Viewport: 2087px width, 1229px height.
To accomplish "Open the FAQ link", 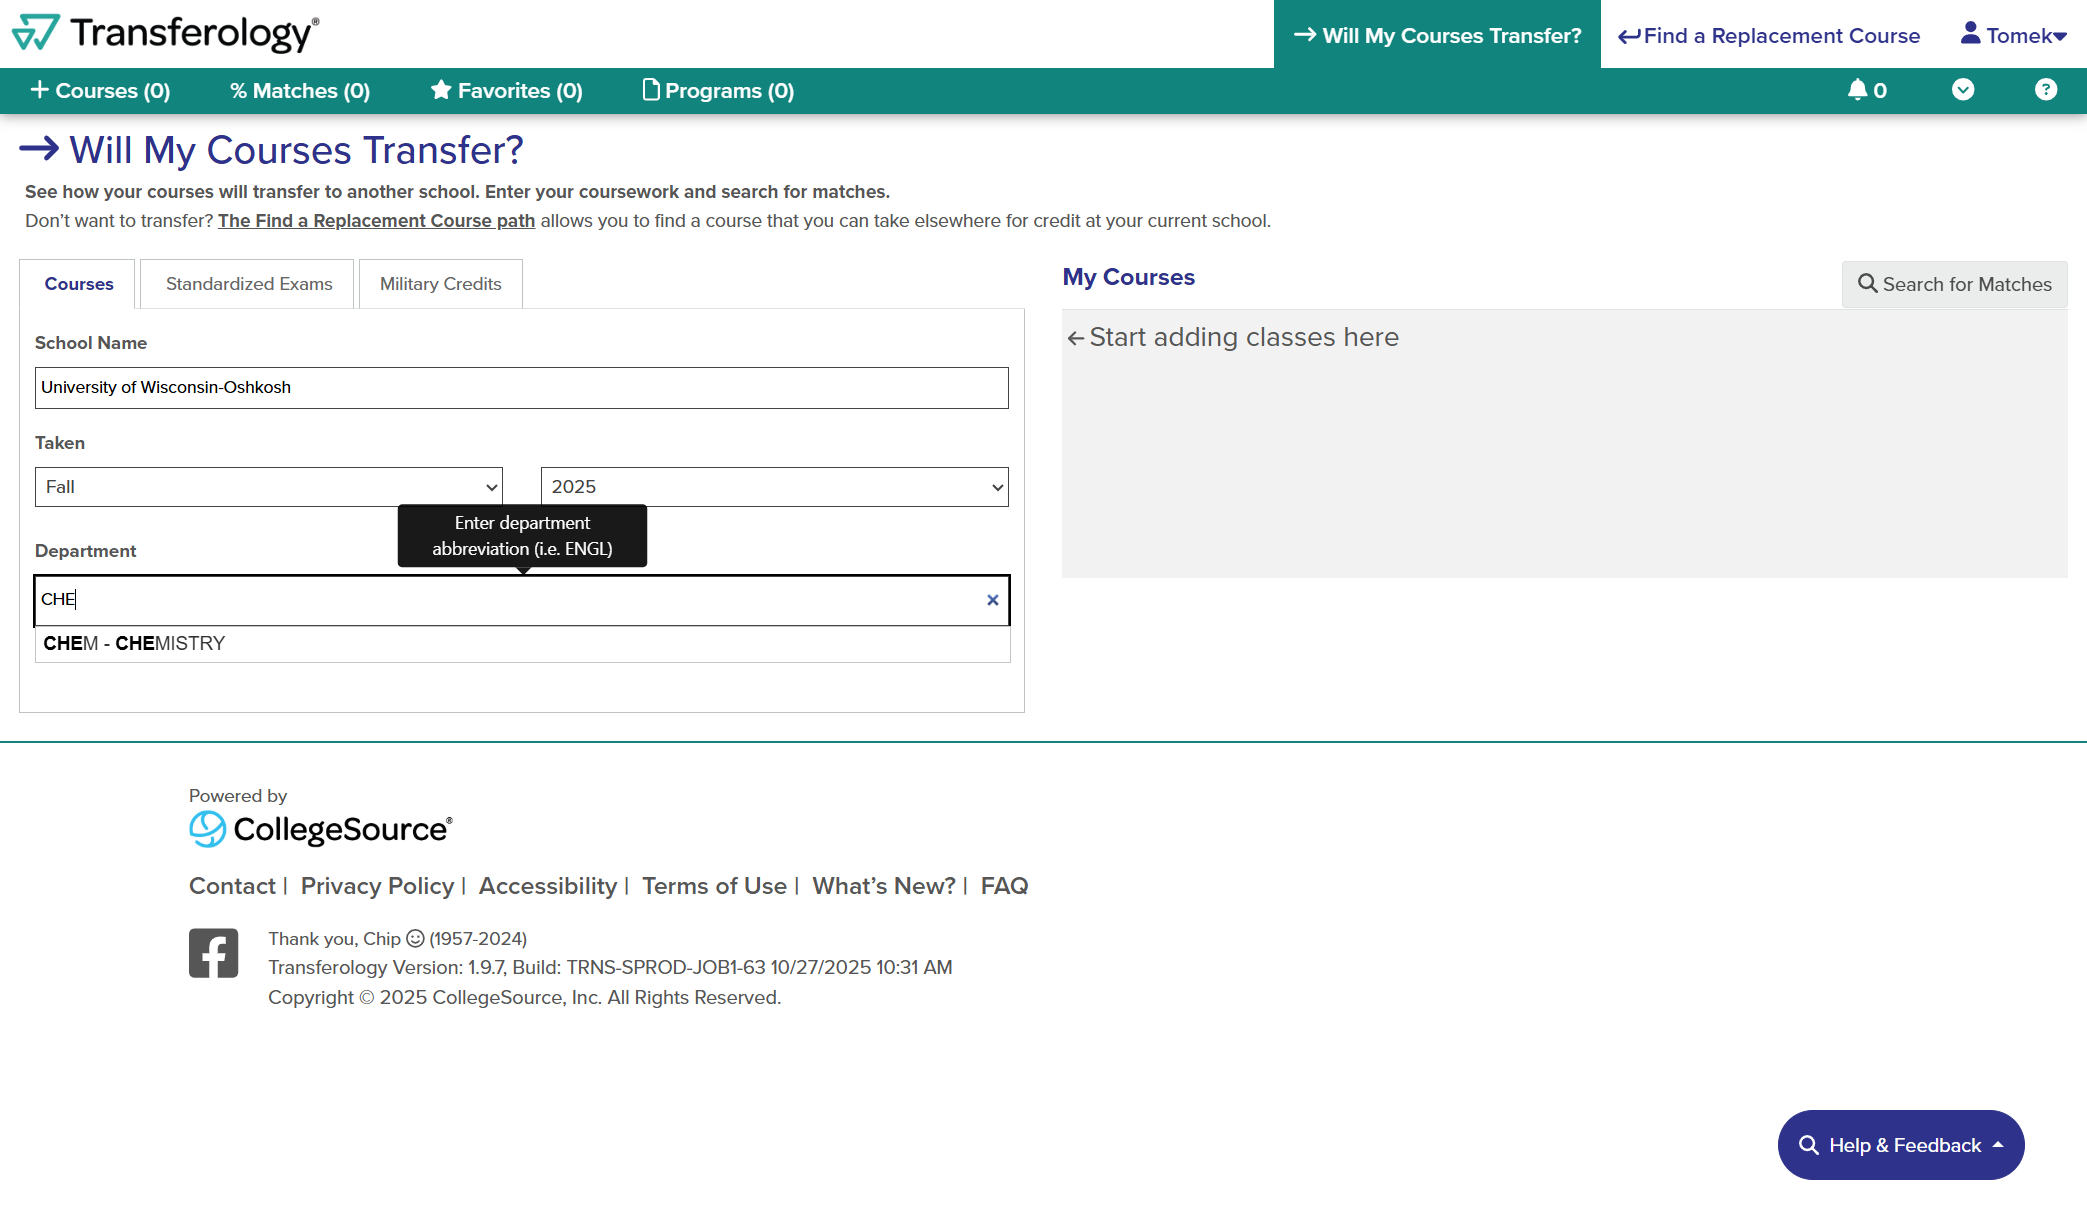I will [x=1004, y=886].
